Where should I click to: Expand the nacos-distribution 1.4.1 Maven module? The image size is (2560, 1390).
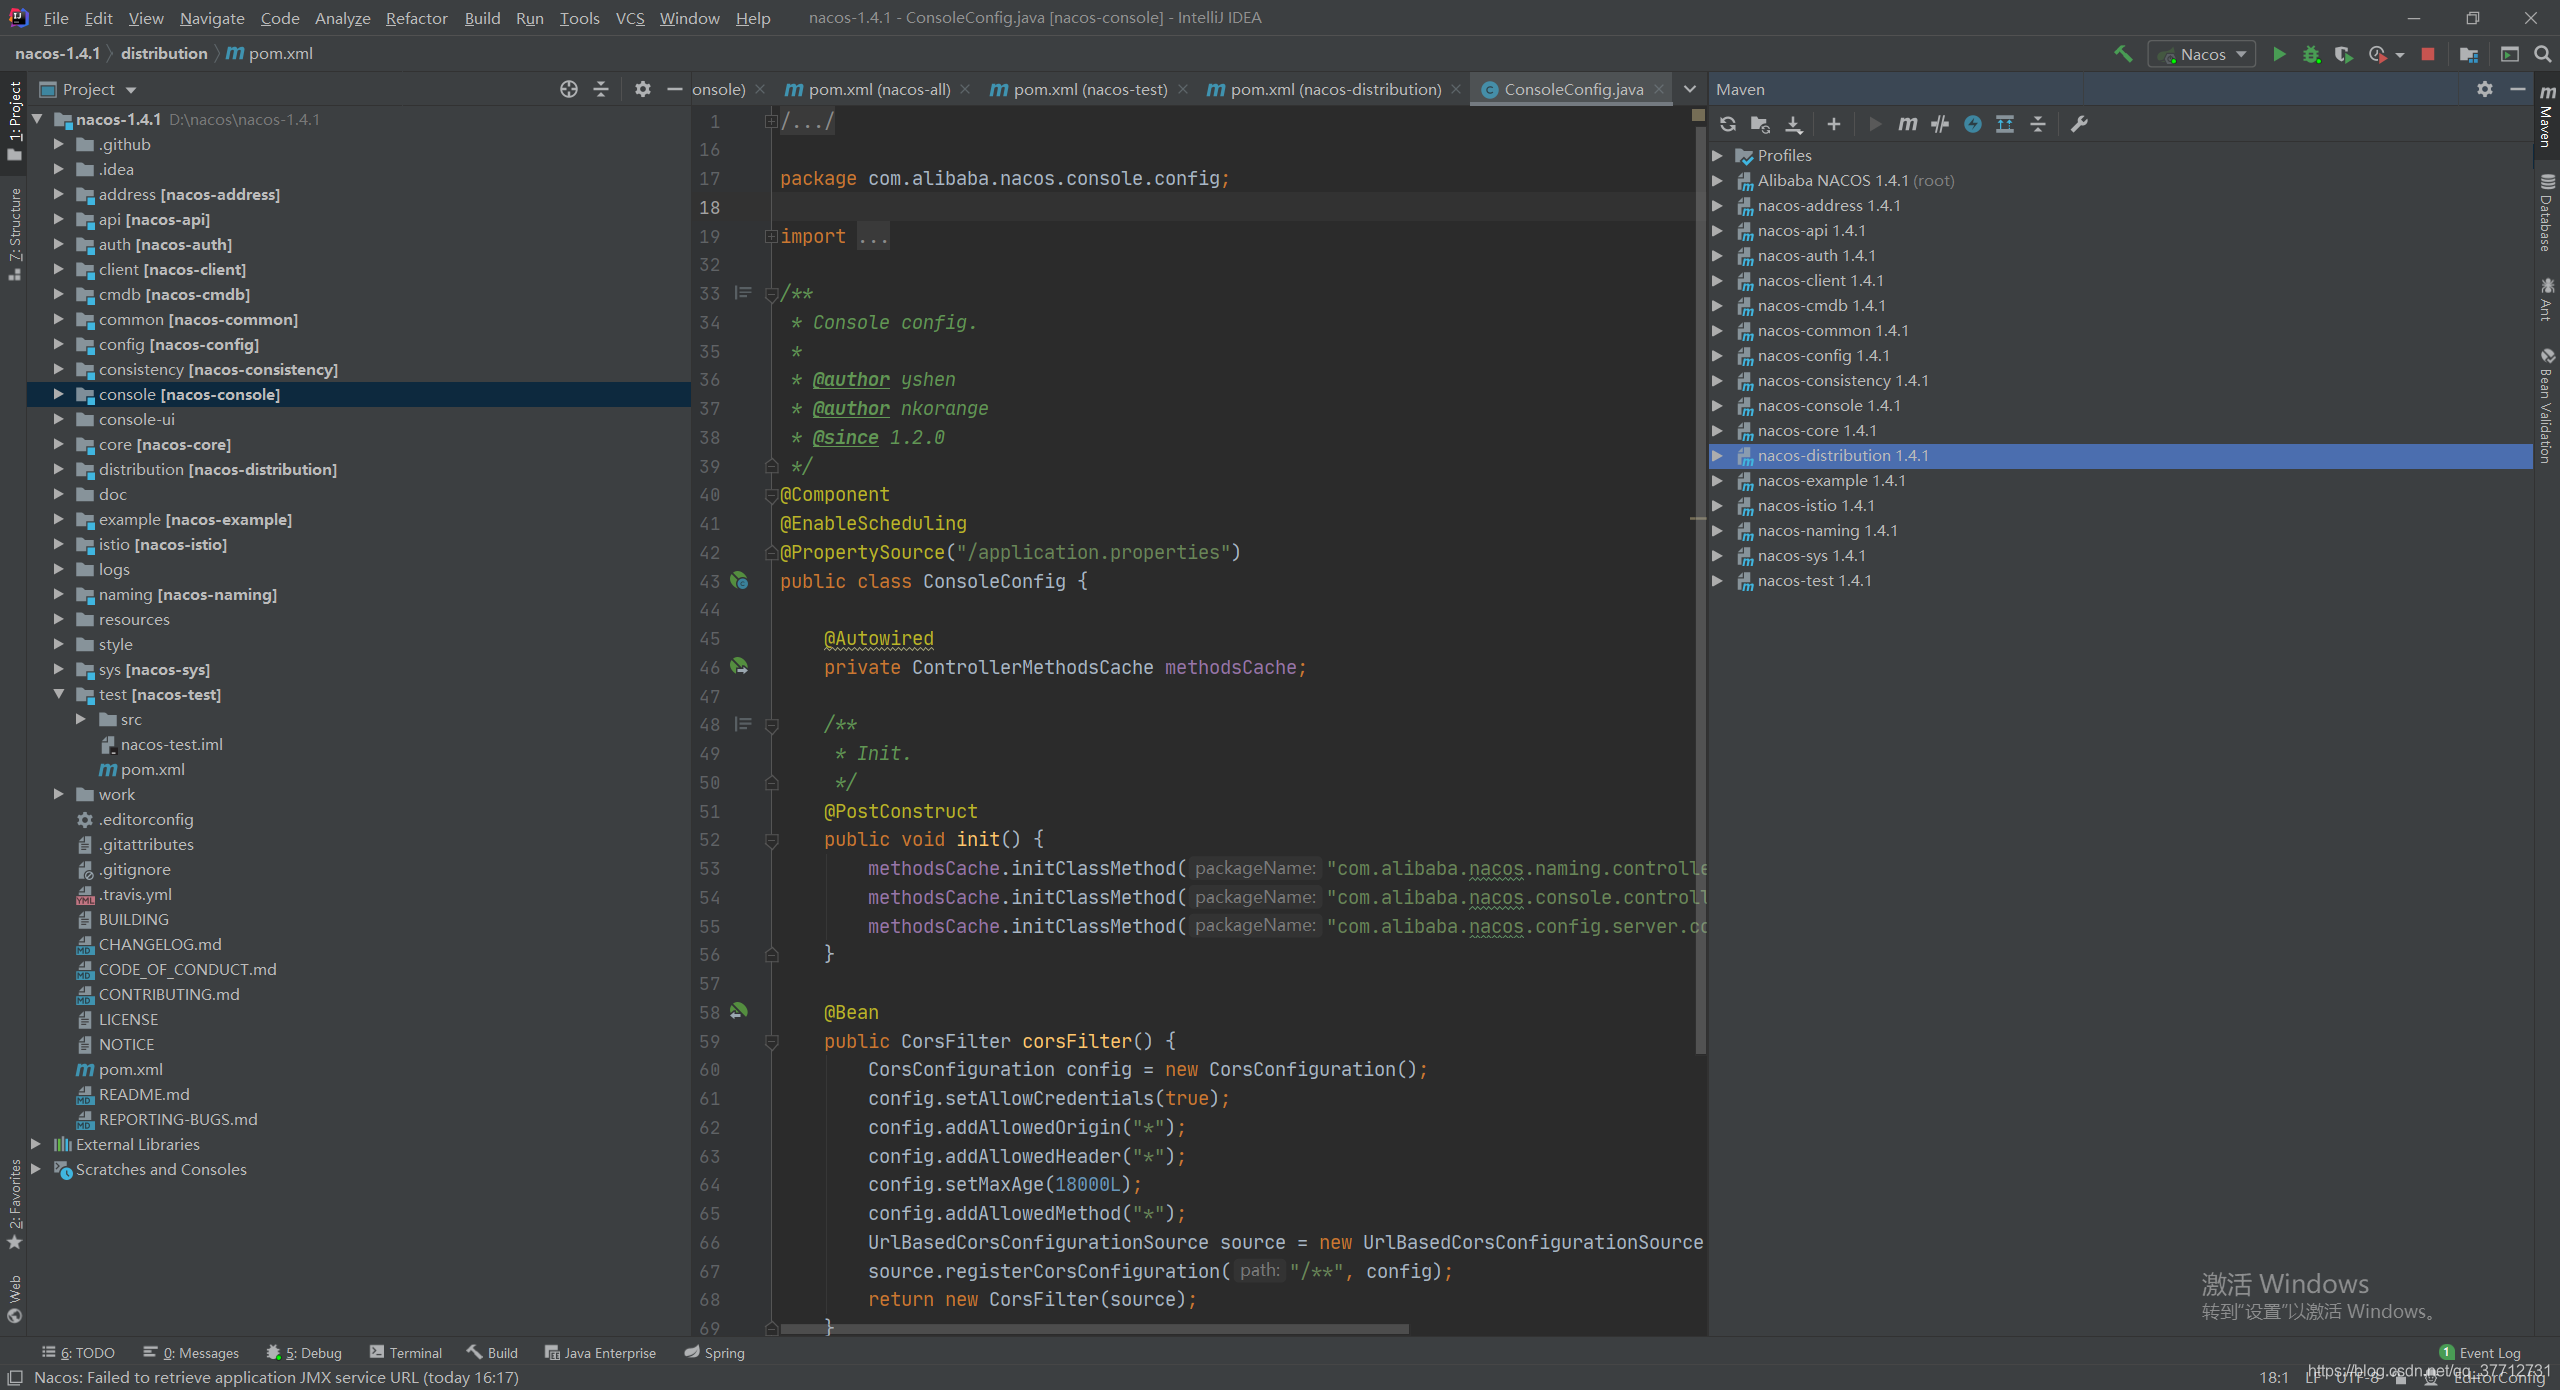(1717, 455)
